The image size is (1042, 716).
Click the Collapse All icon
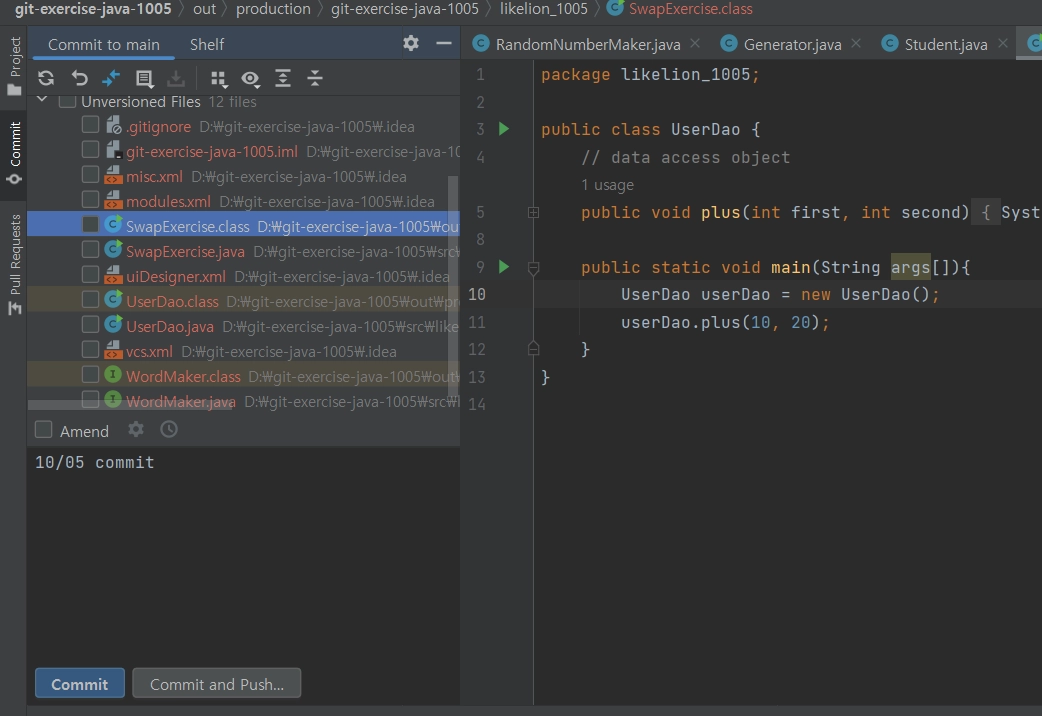315,78
